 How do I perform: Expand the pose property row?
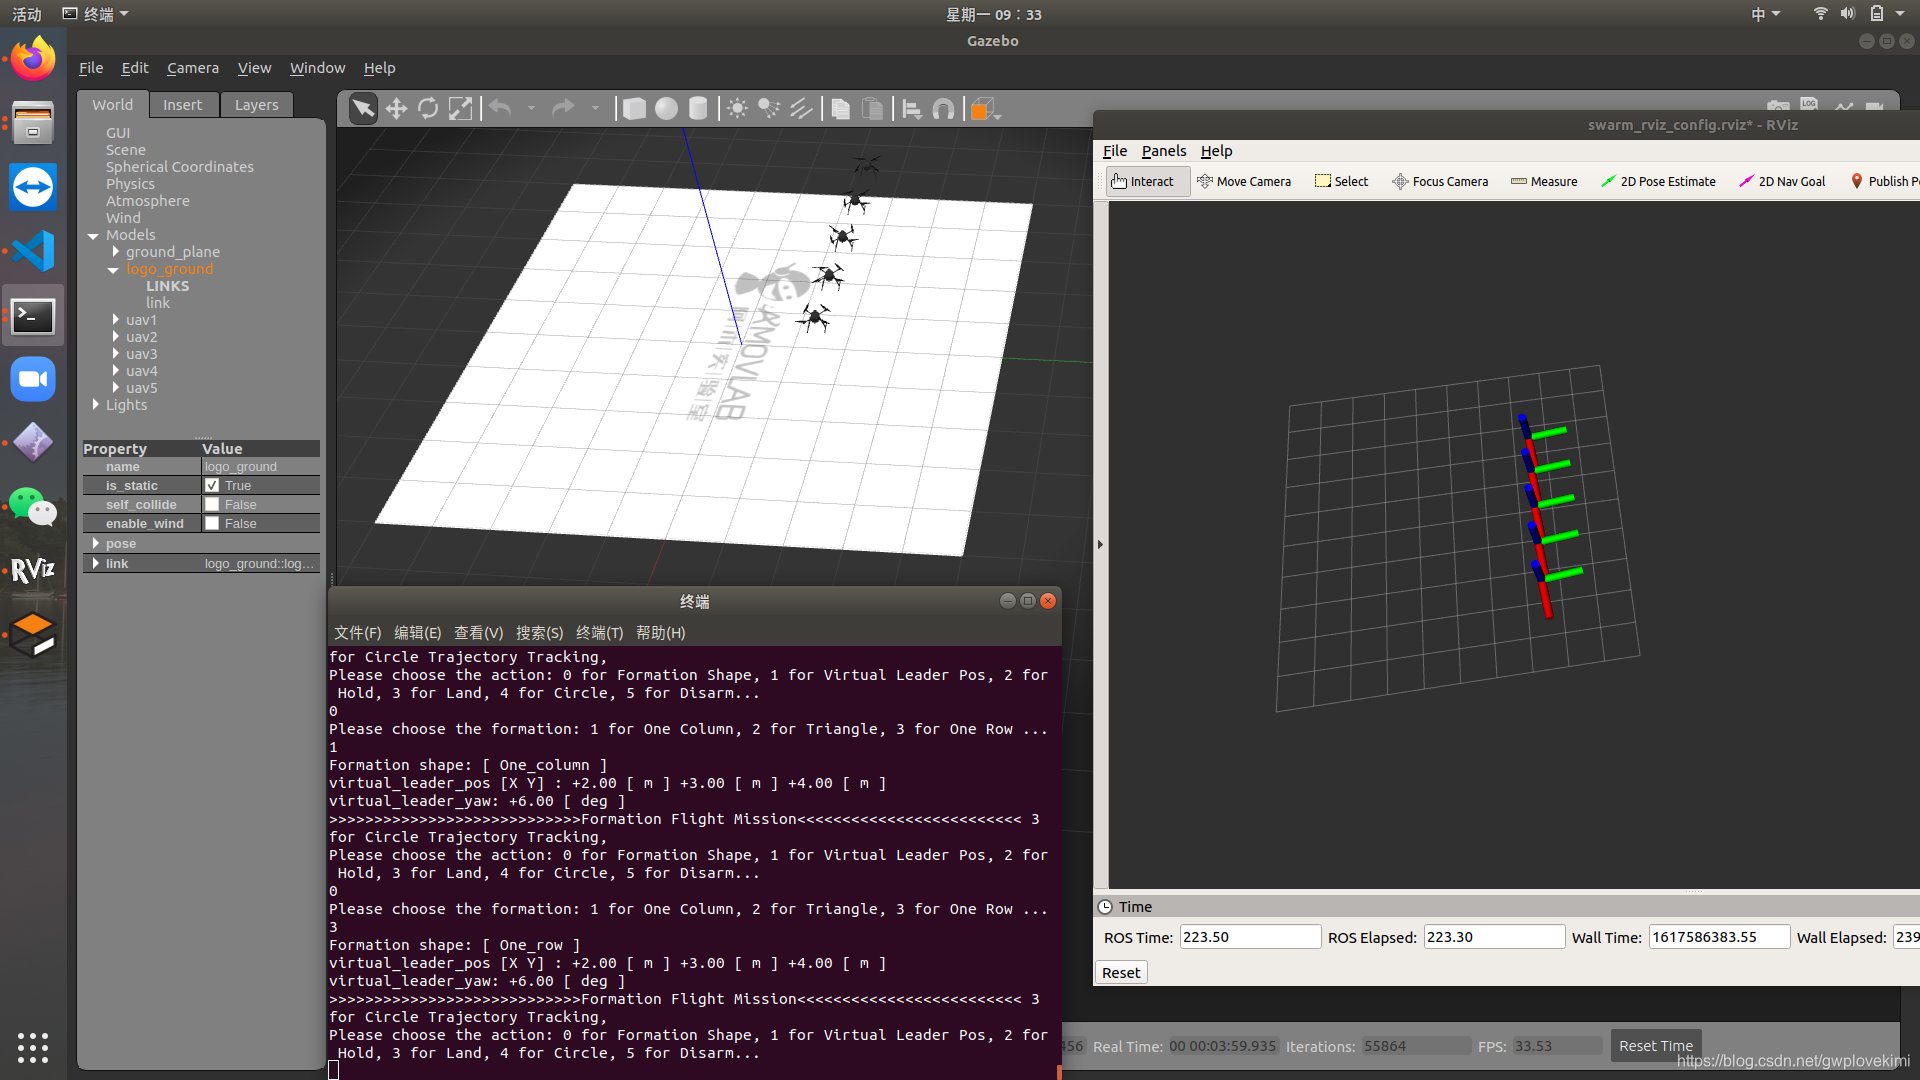tap(96, 544)
